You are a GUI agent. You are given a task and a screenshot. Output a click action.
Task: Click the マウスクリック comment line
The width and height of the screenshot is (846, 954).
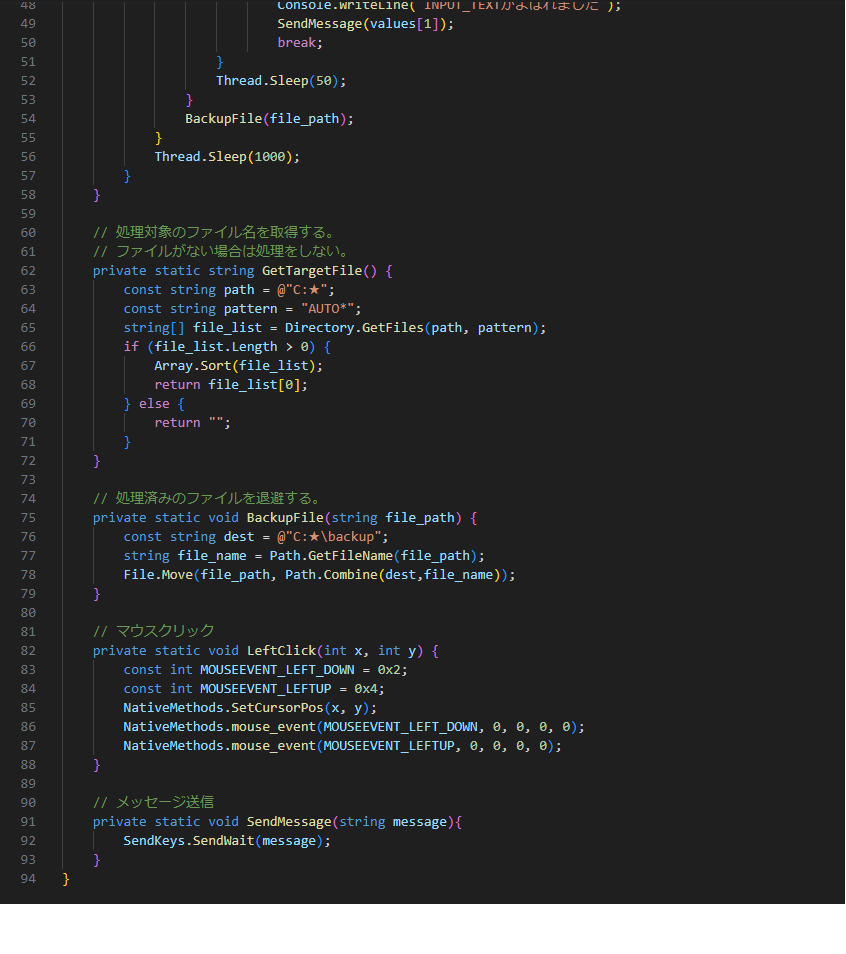tap(153, 632)
